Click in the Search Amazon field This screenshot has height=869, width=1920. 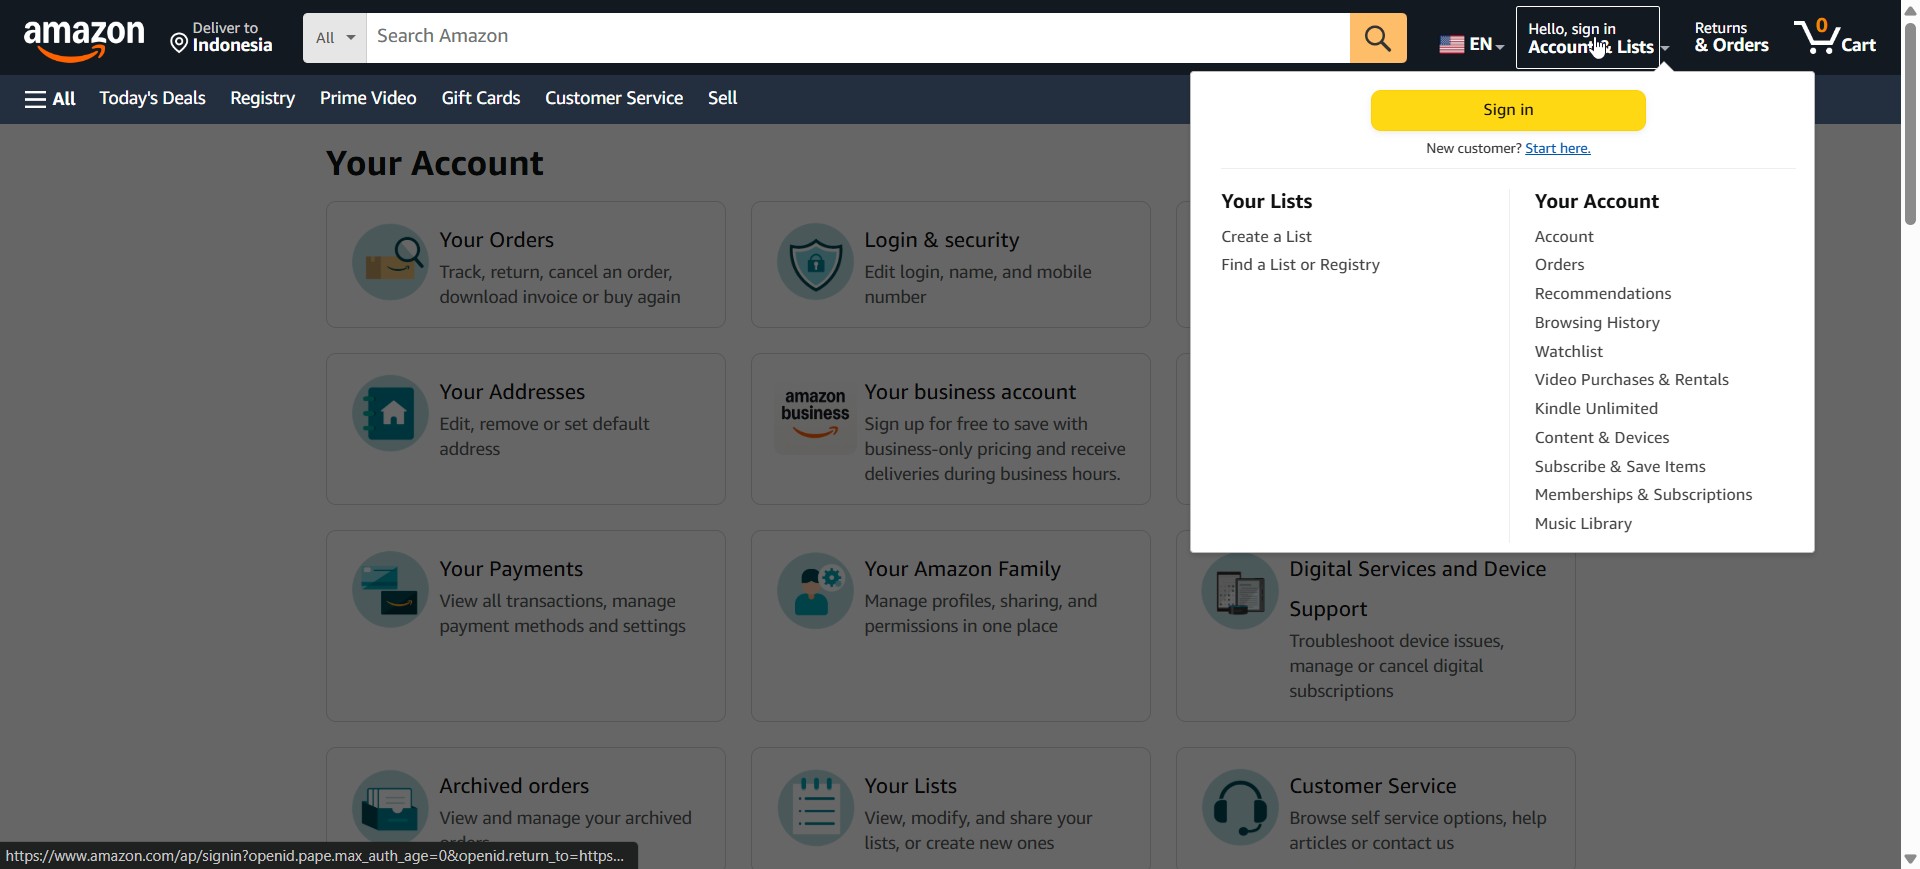[x=858, y=38]
